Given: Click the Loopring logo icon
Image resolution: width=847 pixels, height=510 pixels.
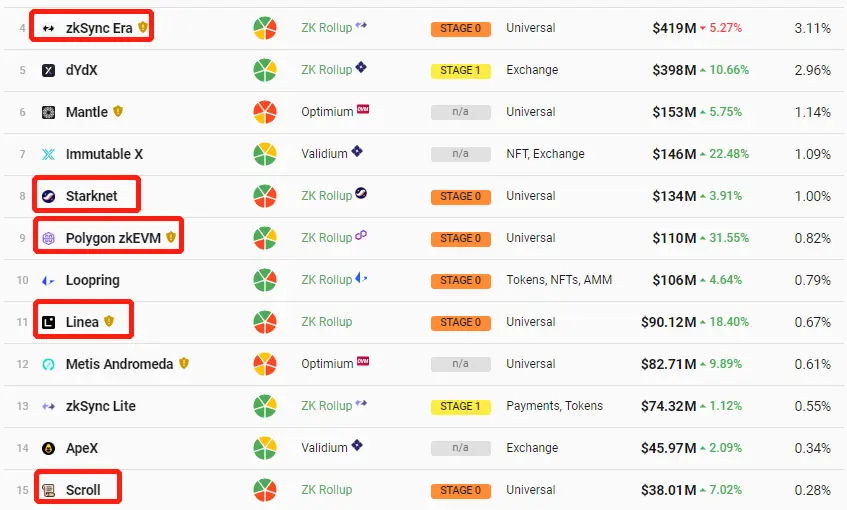Looking at the screenshot, I should (x=49, y=280).
